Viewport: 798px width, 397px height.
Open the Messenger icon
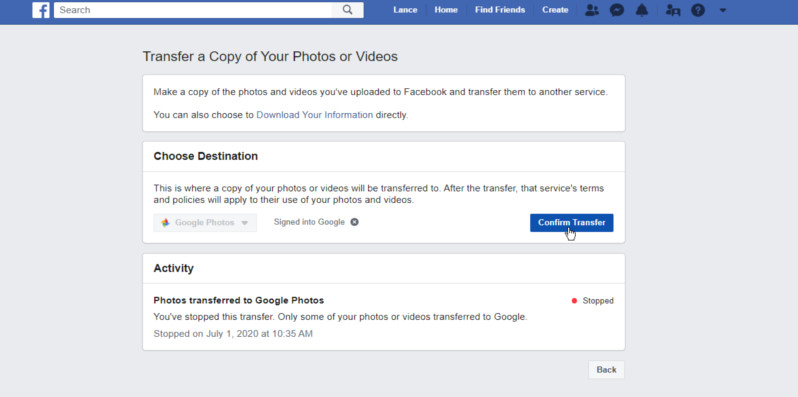(x=617, y=10)
